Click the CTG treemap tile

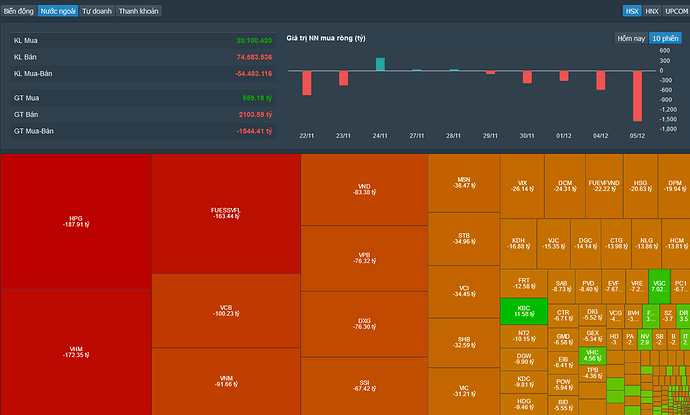tap(616, 244)
